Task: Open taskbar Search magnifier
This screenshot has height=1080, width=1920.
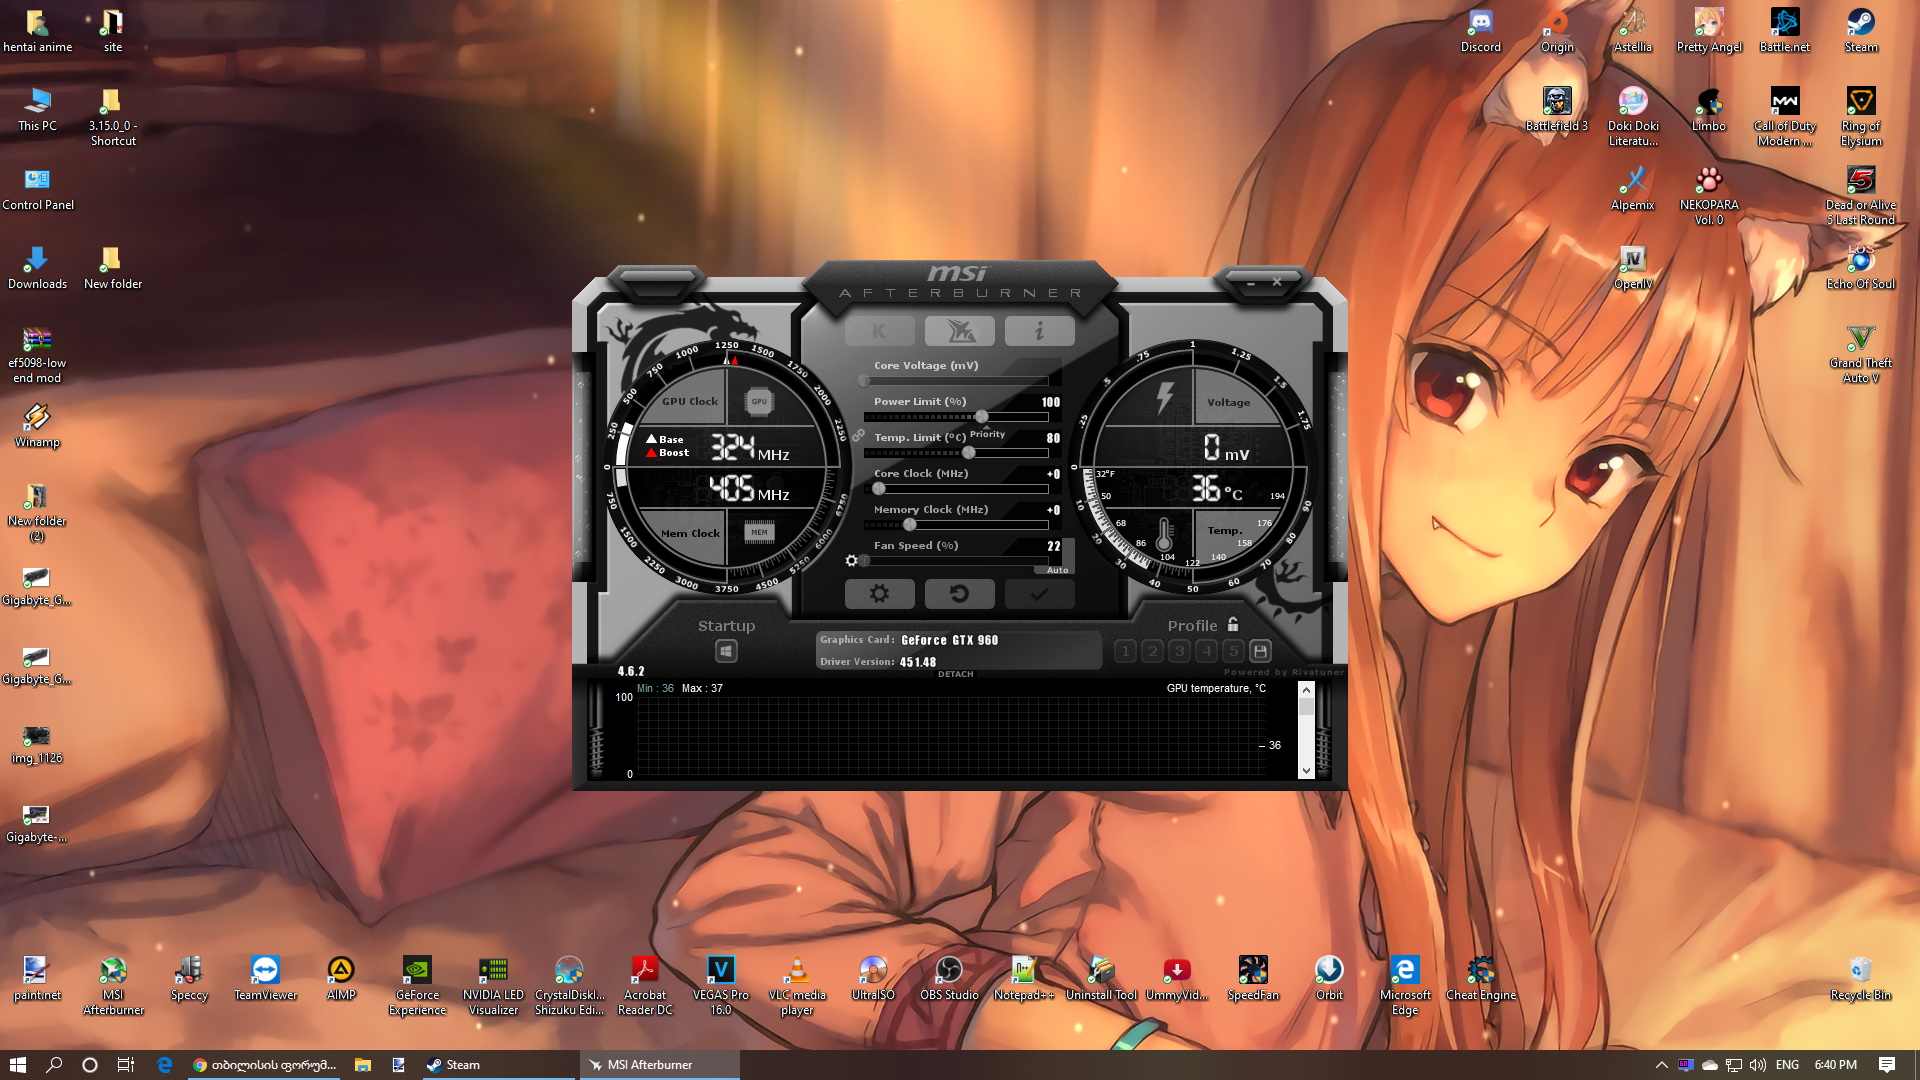Action: (54, 1065)
